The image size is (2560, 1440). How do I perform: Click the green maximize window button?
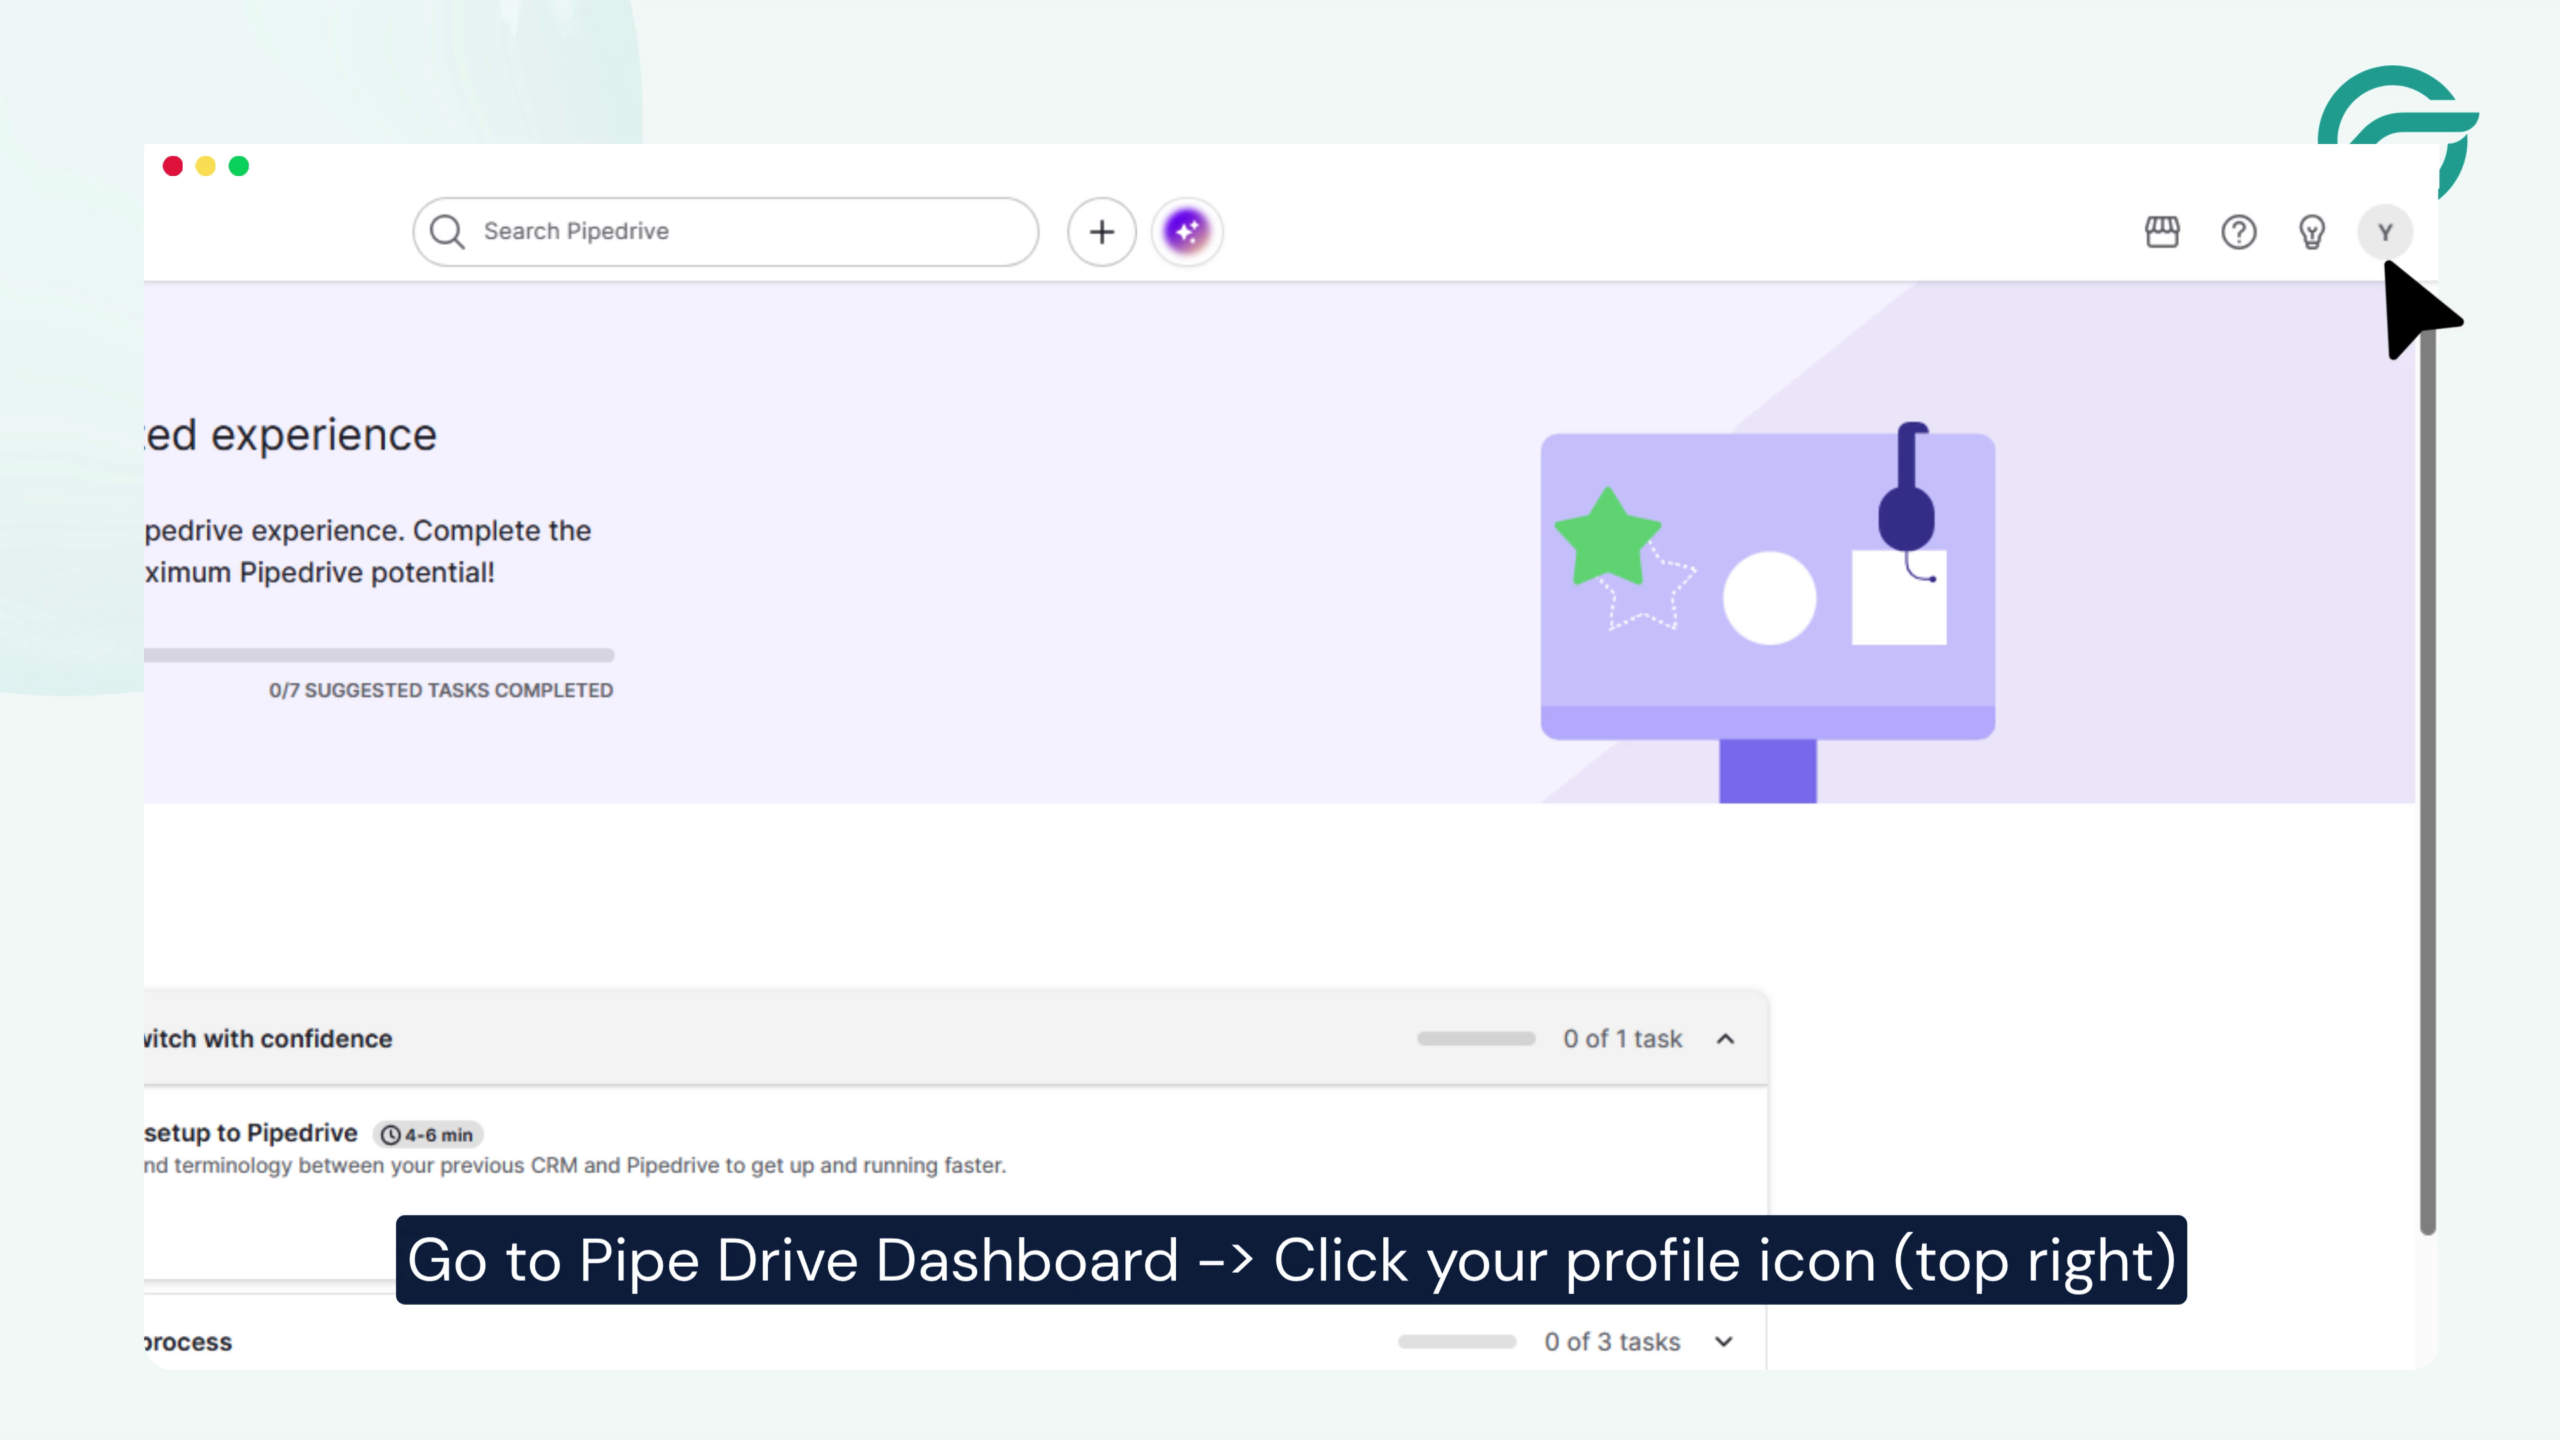(x=239, y=166)
